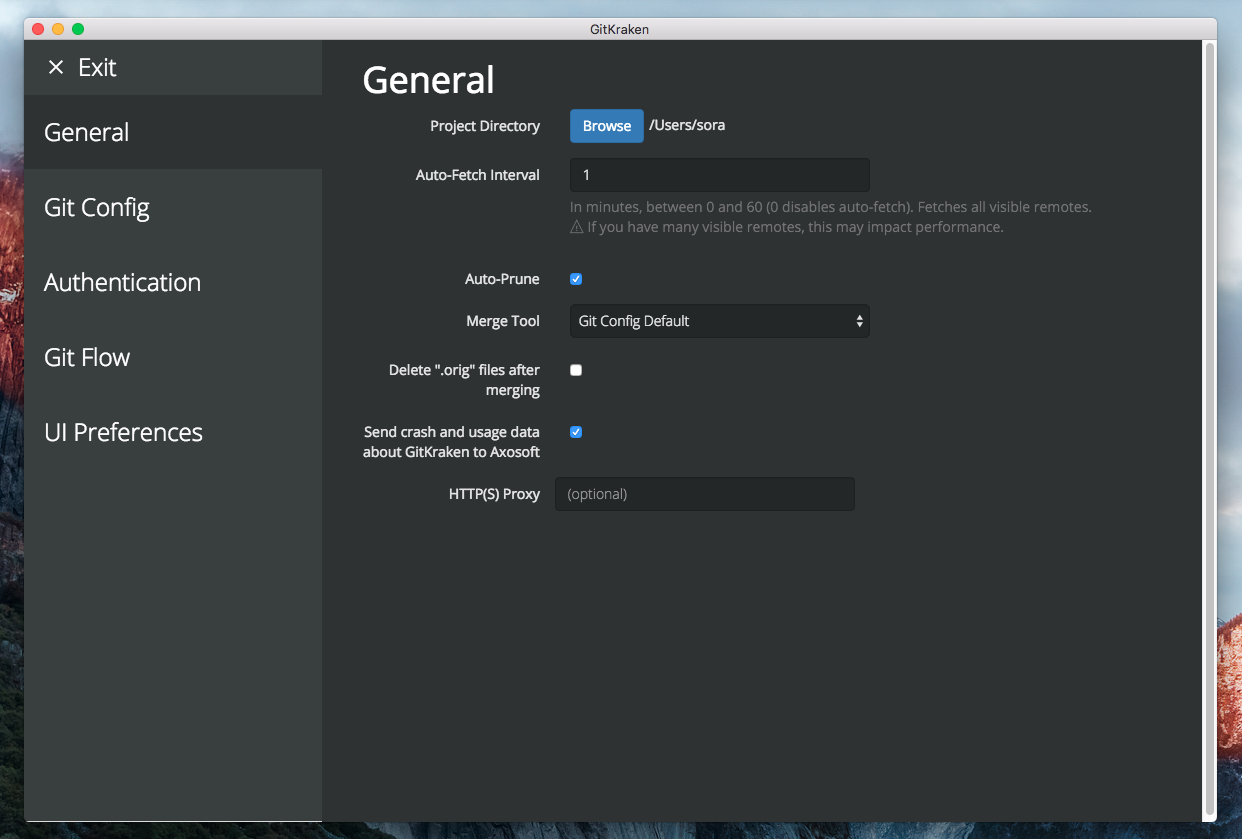
Task: Click the warning triangle icon under Auto-Fetch
Action: [x=576, y=227]
